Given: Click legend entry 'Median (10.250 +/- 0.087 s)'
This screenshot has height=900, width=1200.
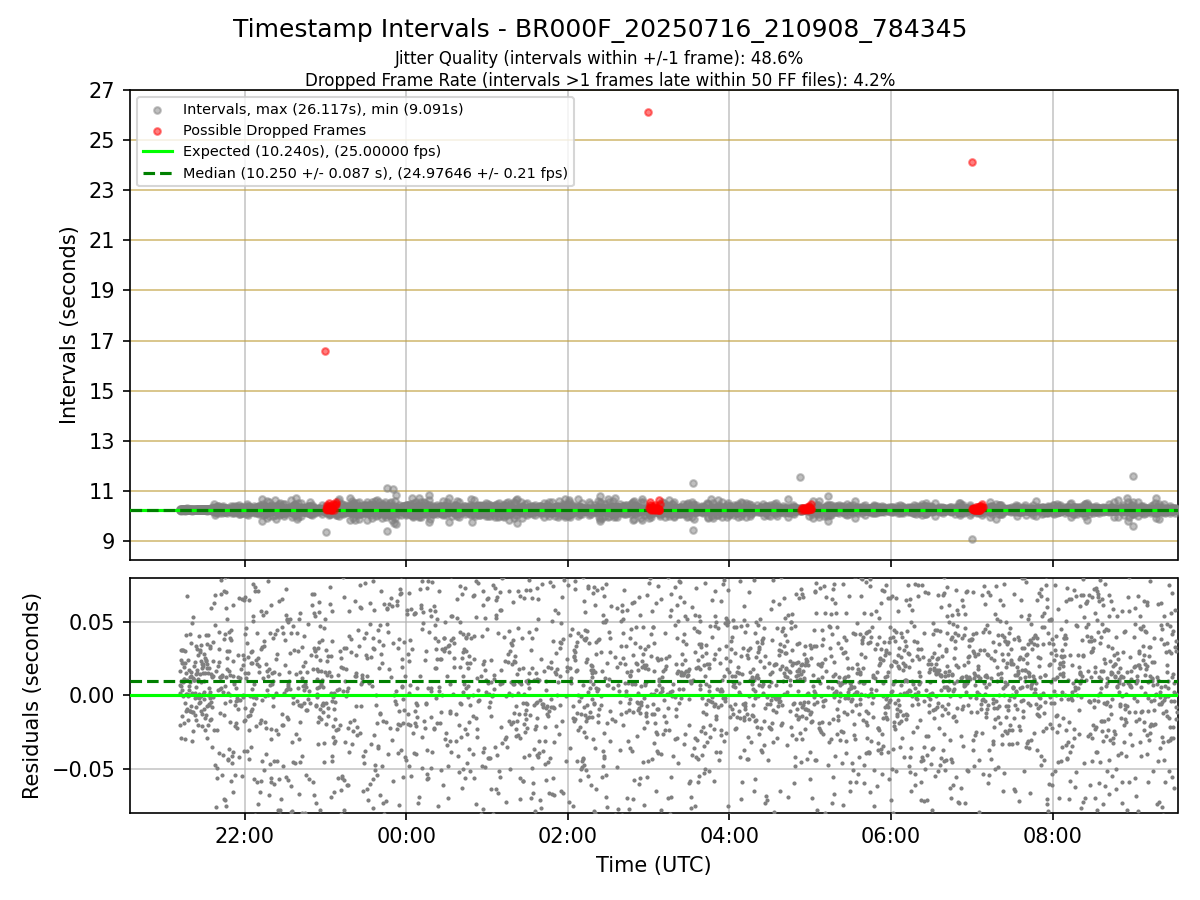Looking at the screenshot, I should [x=375, y=173].
